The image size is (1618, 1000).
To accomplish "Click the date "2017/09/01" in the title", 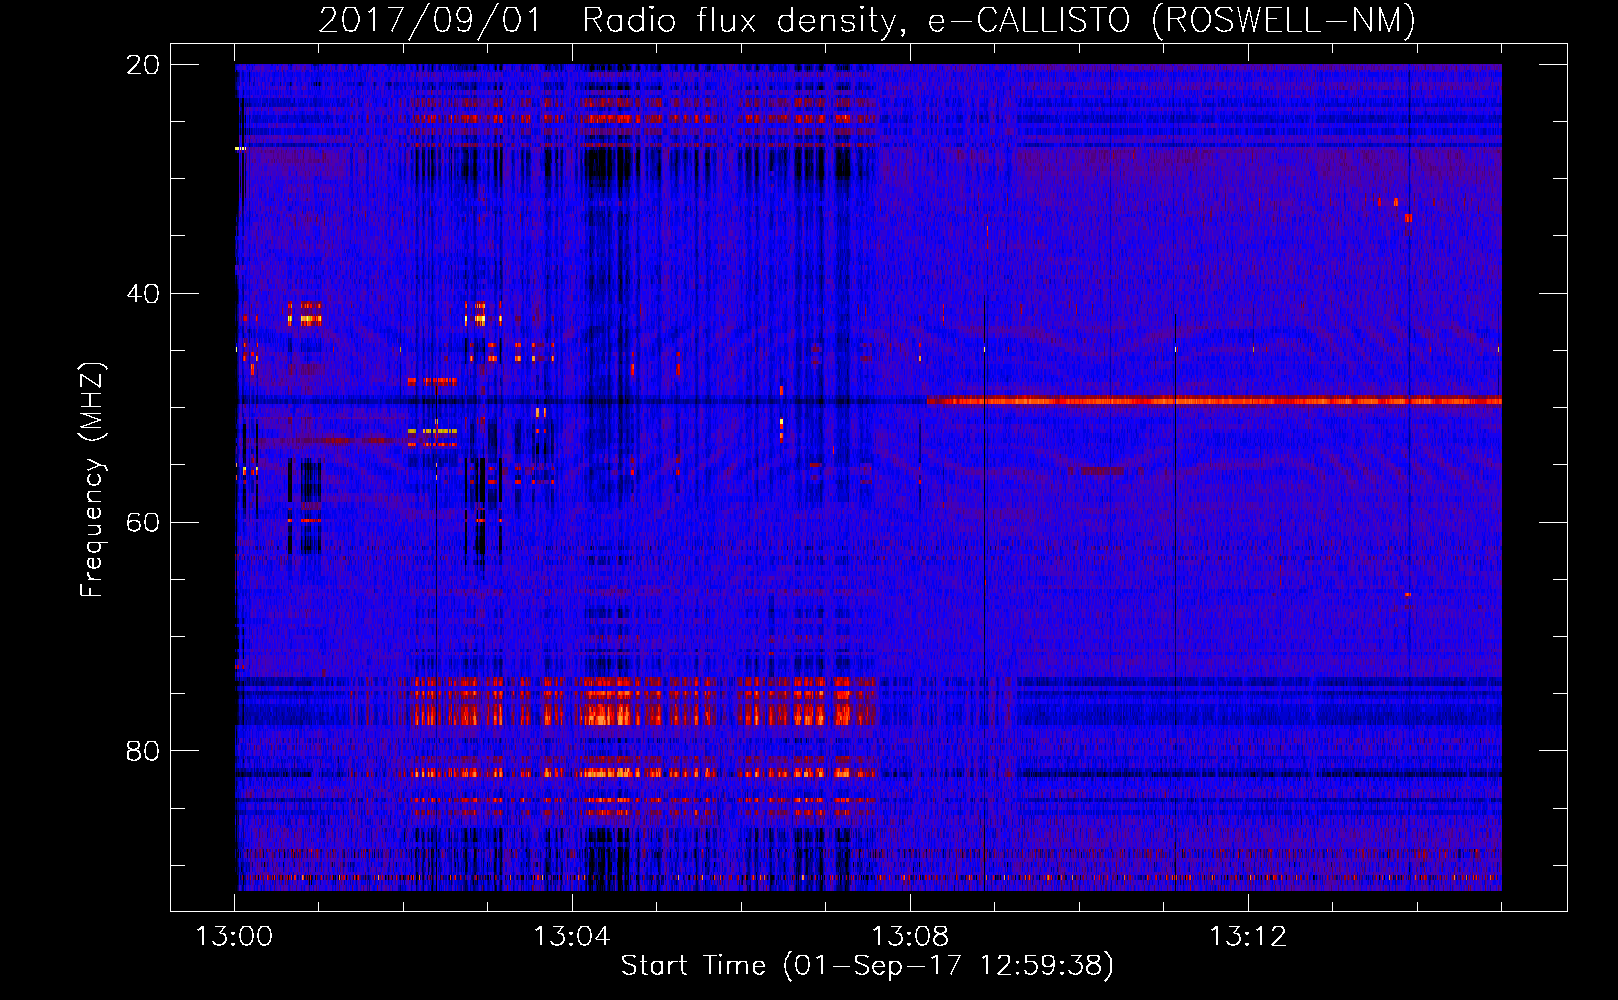I will coord(430,20).
